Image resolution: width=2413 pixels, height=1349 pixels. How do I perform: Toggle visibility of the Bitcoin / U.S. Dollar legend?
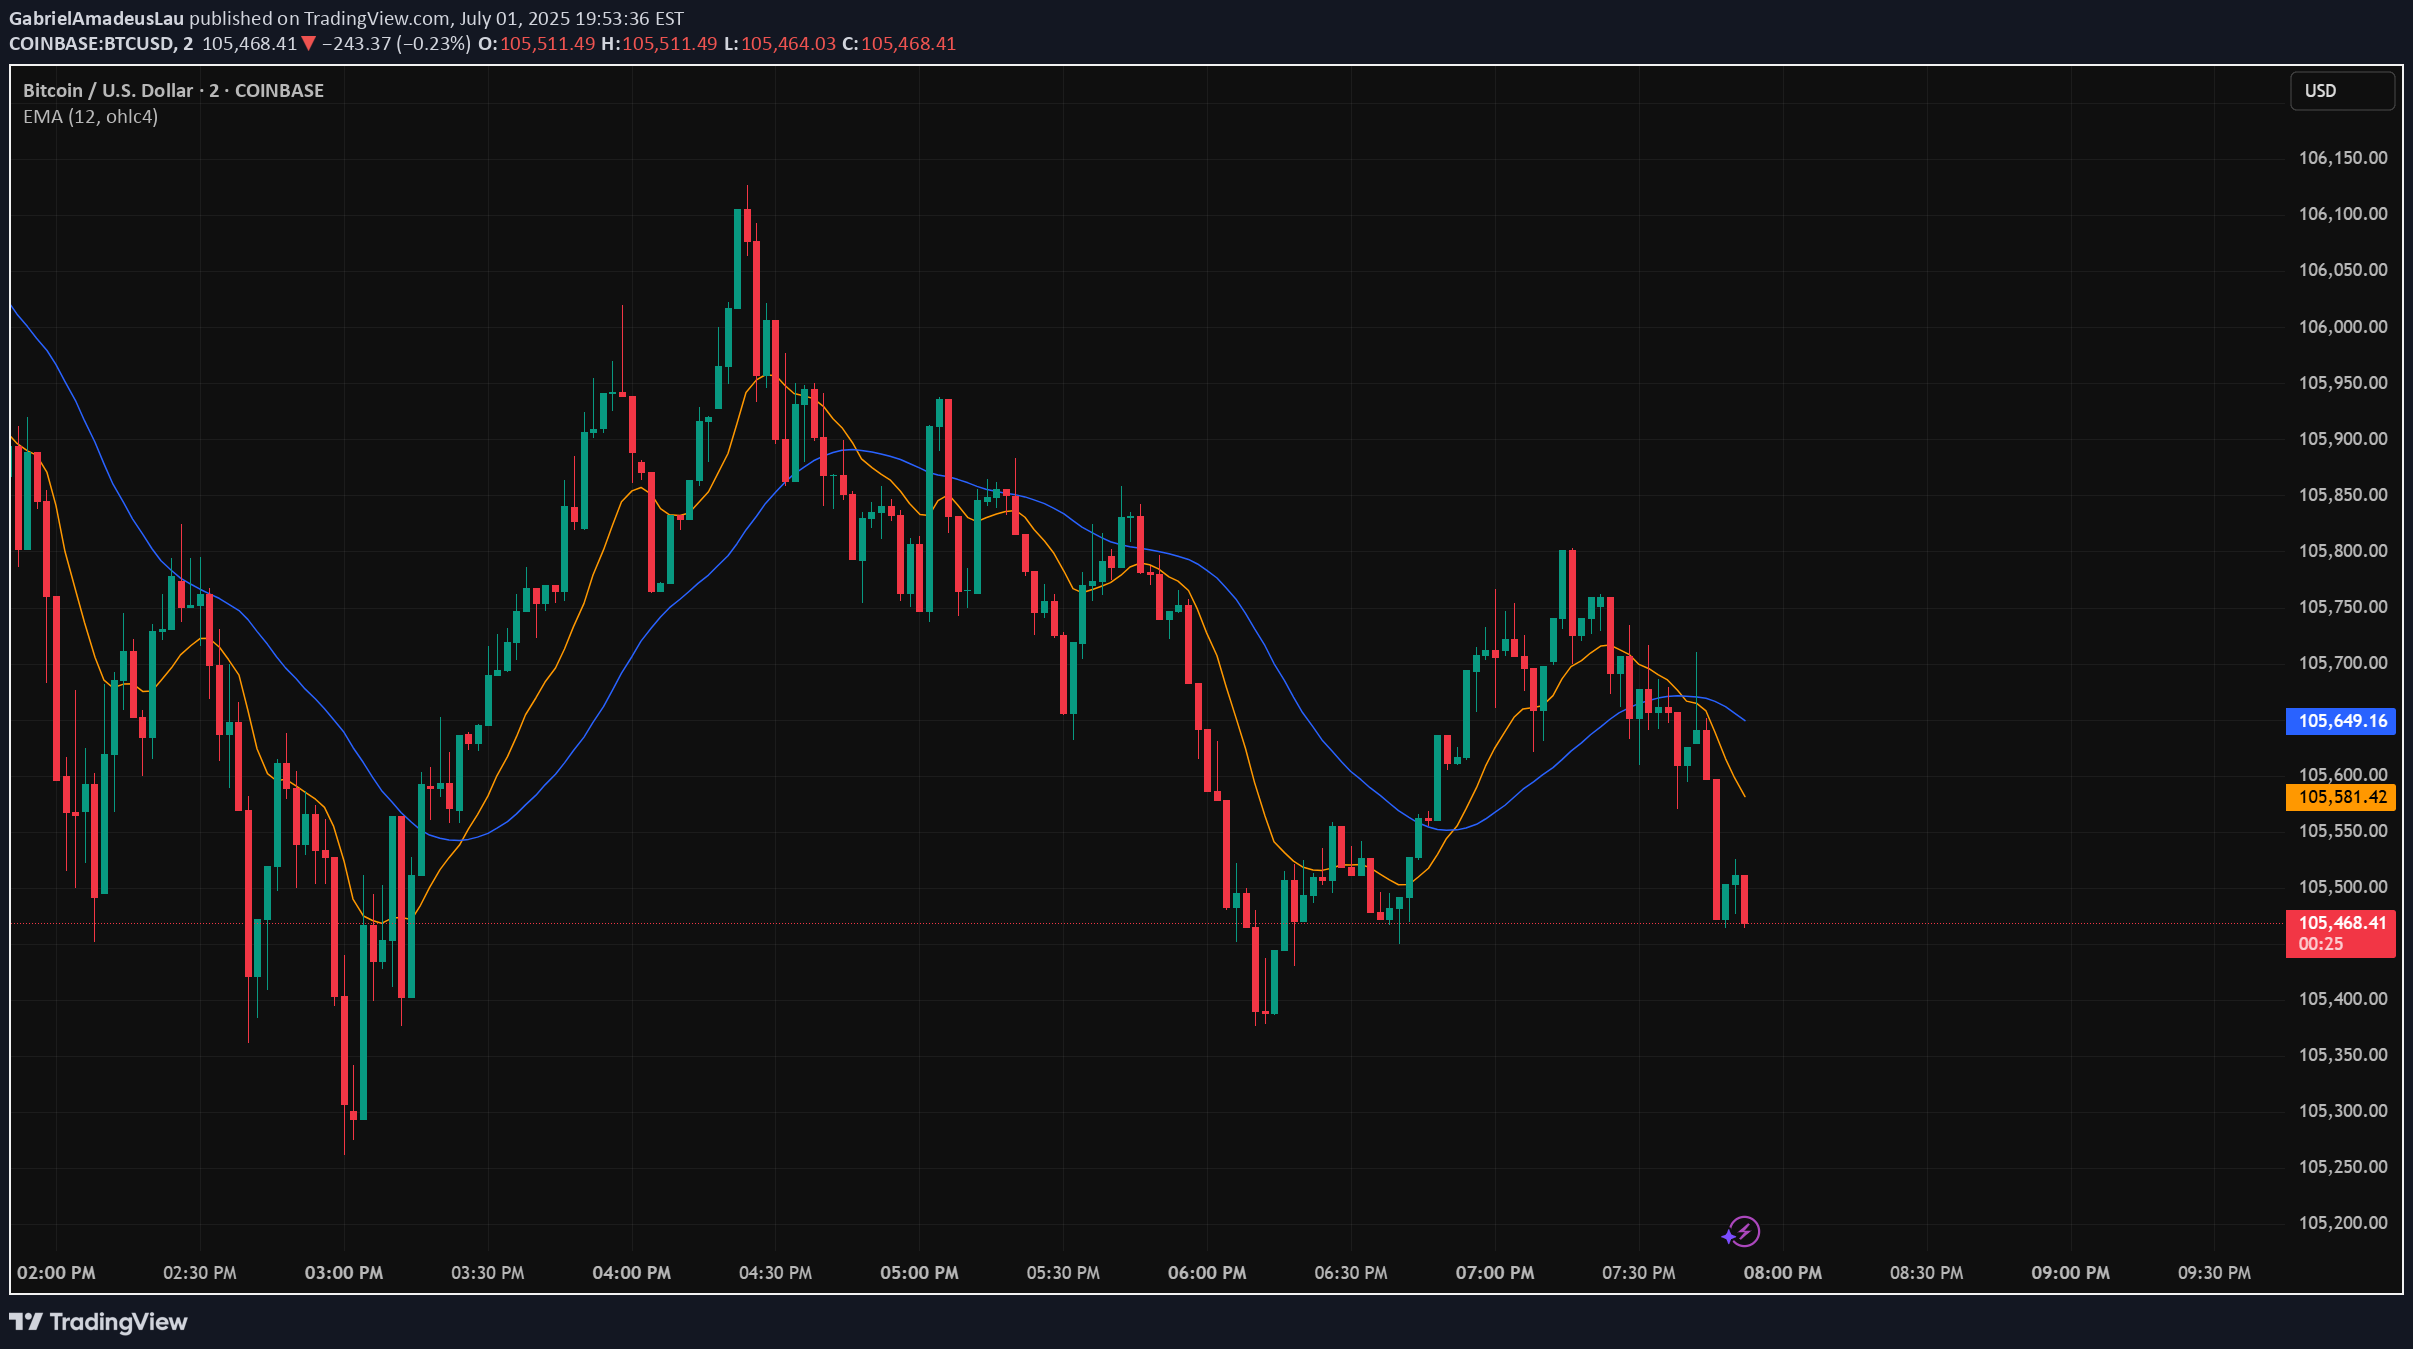click(x=172, y=89)
